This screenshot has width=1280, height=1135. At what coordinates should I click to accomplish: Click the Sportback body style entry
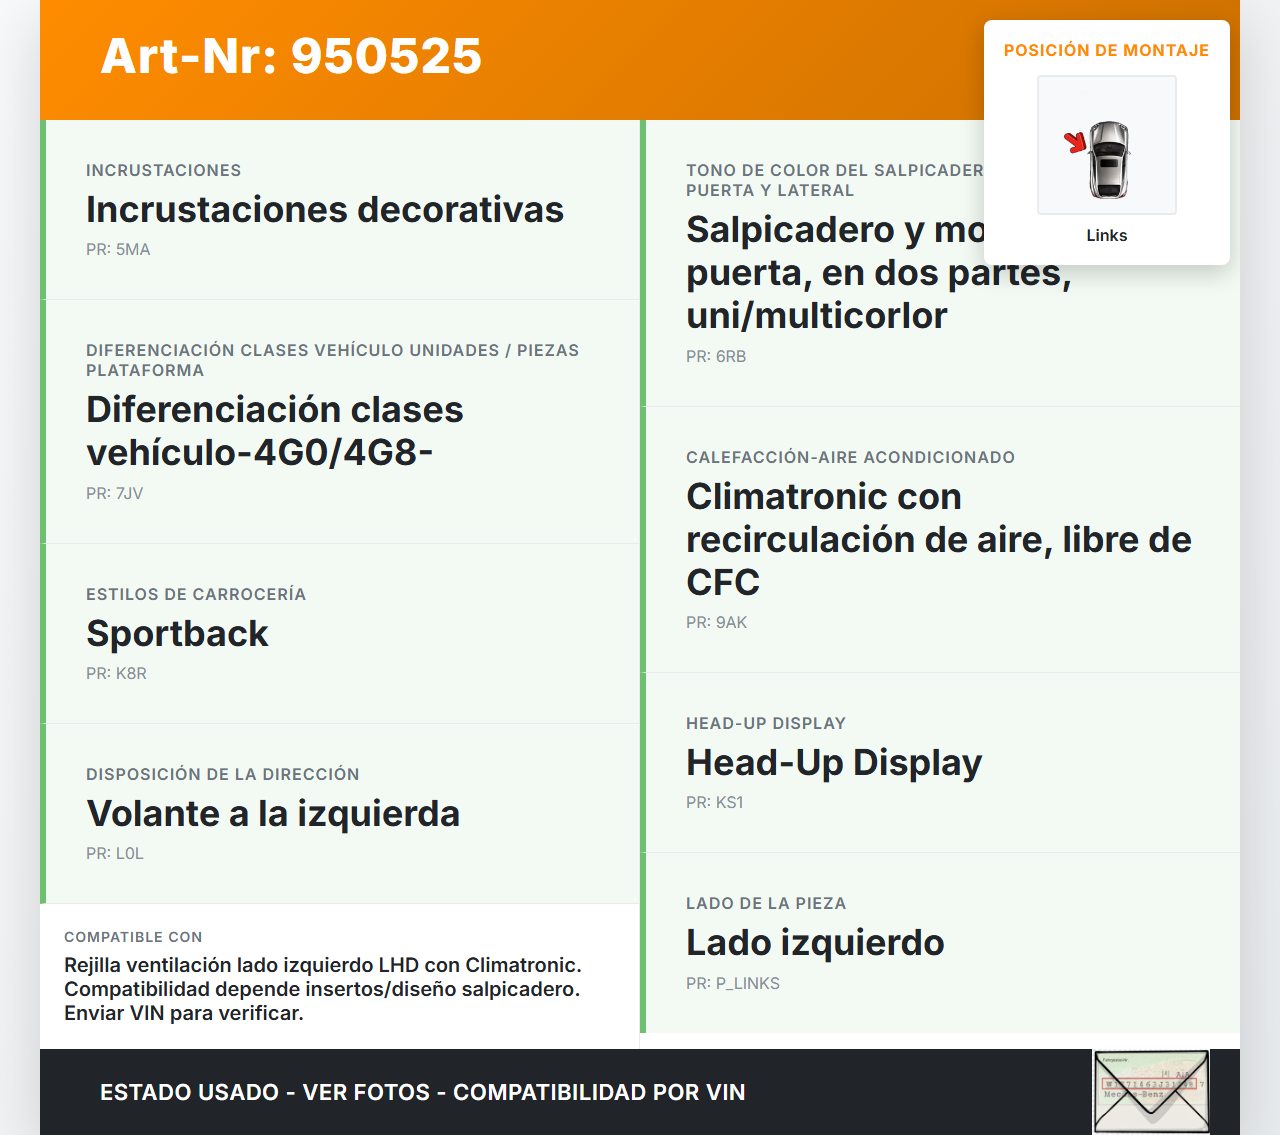click(177, 634)
